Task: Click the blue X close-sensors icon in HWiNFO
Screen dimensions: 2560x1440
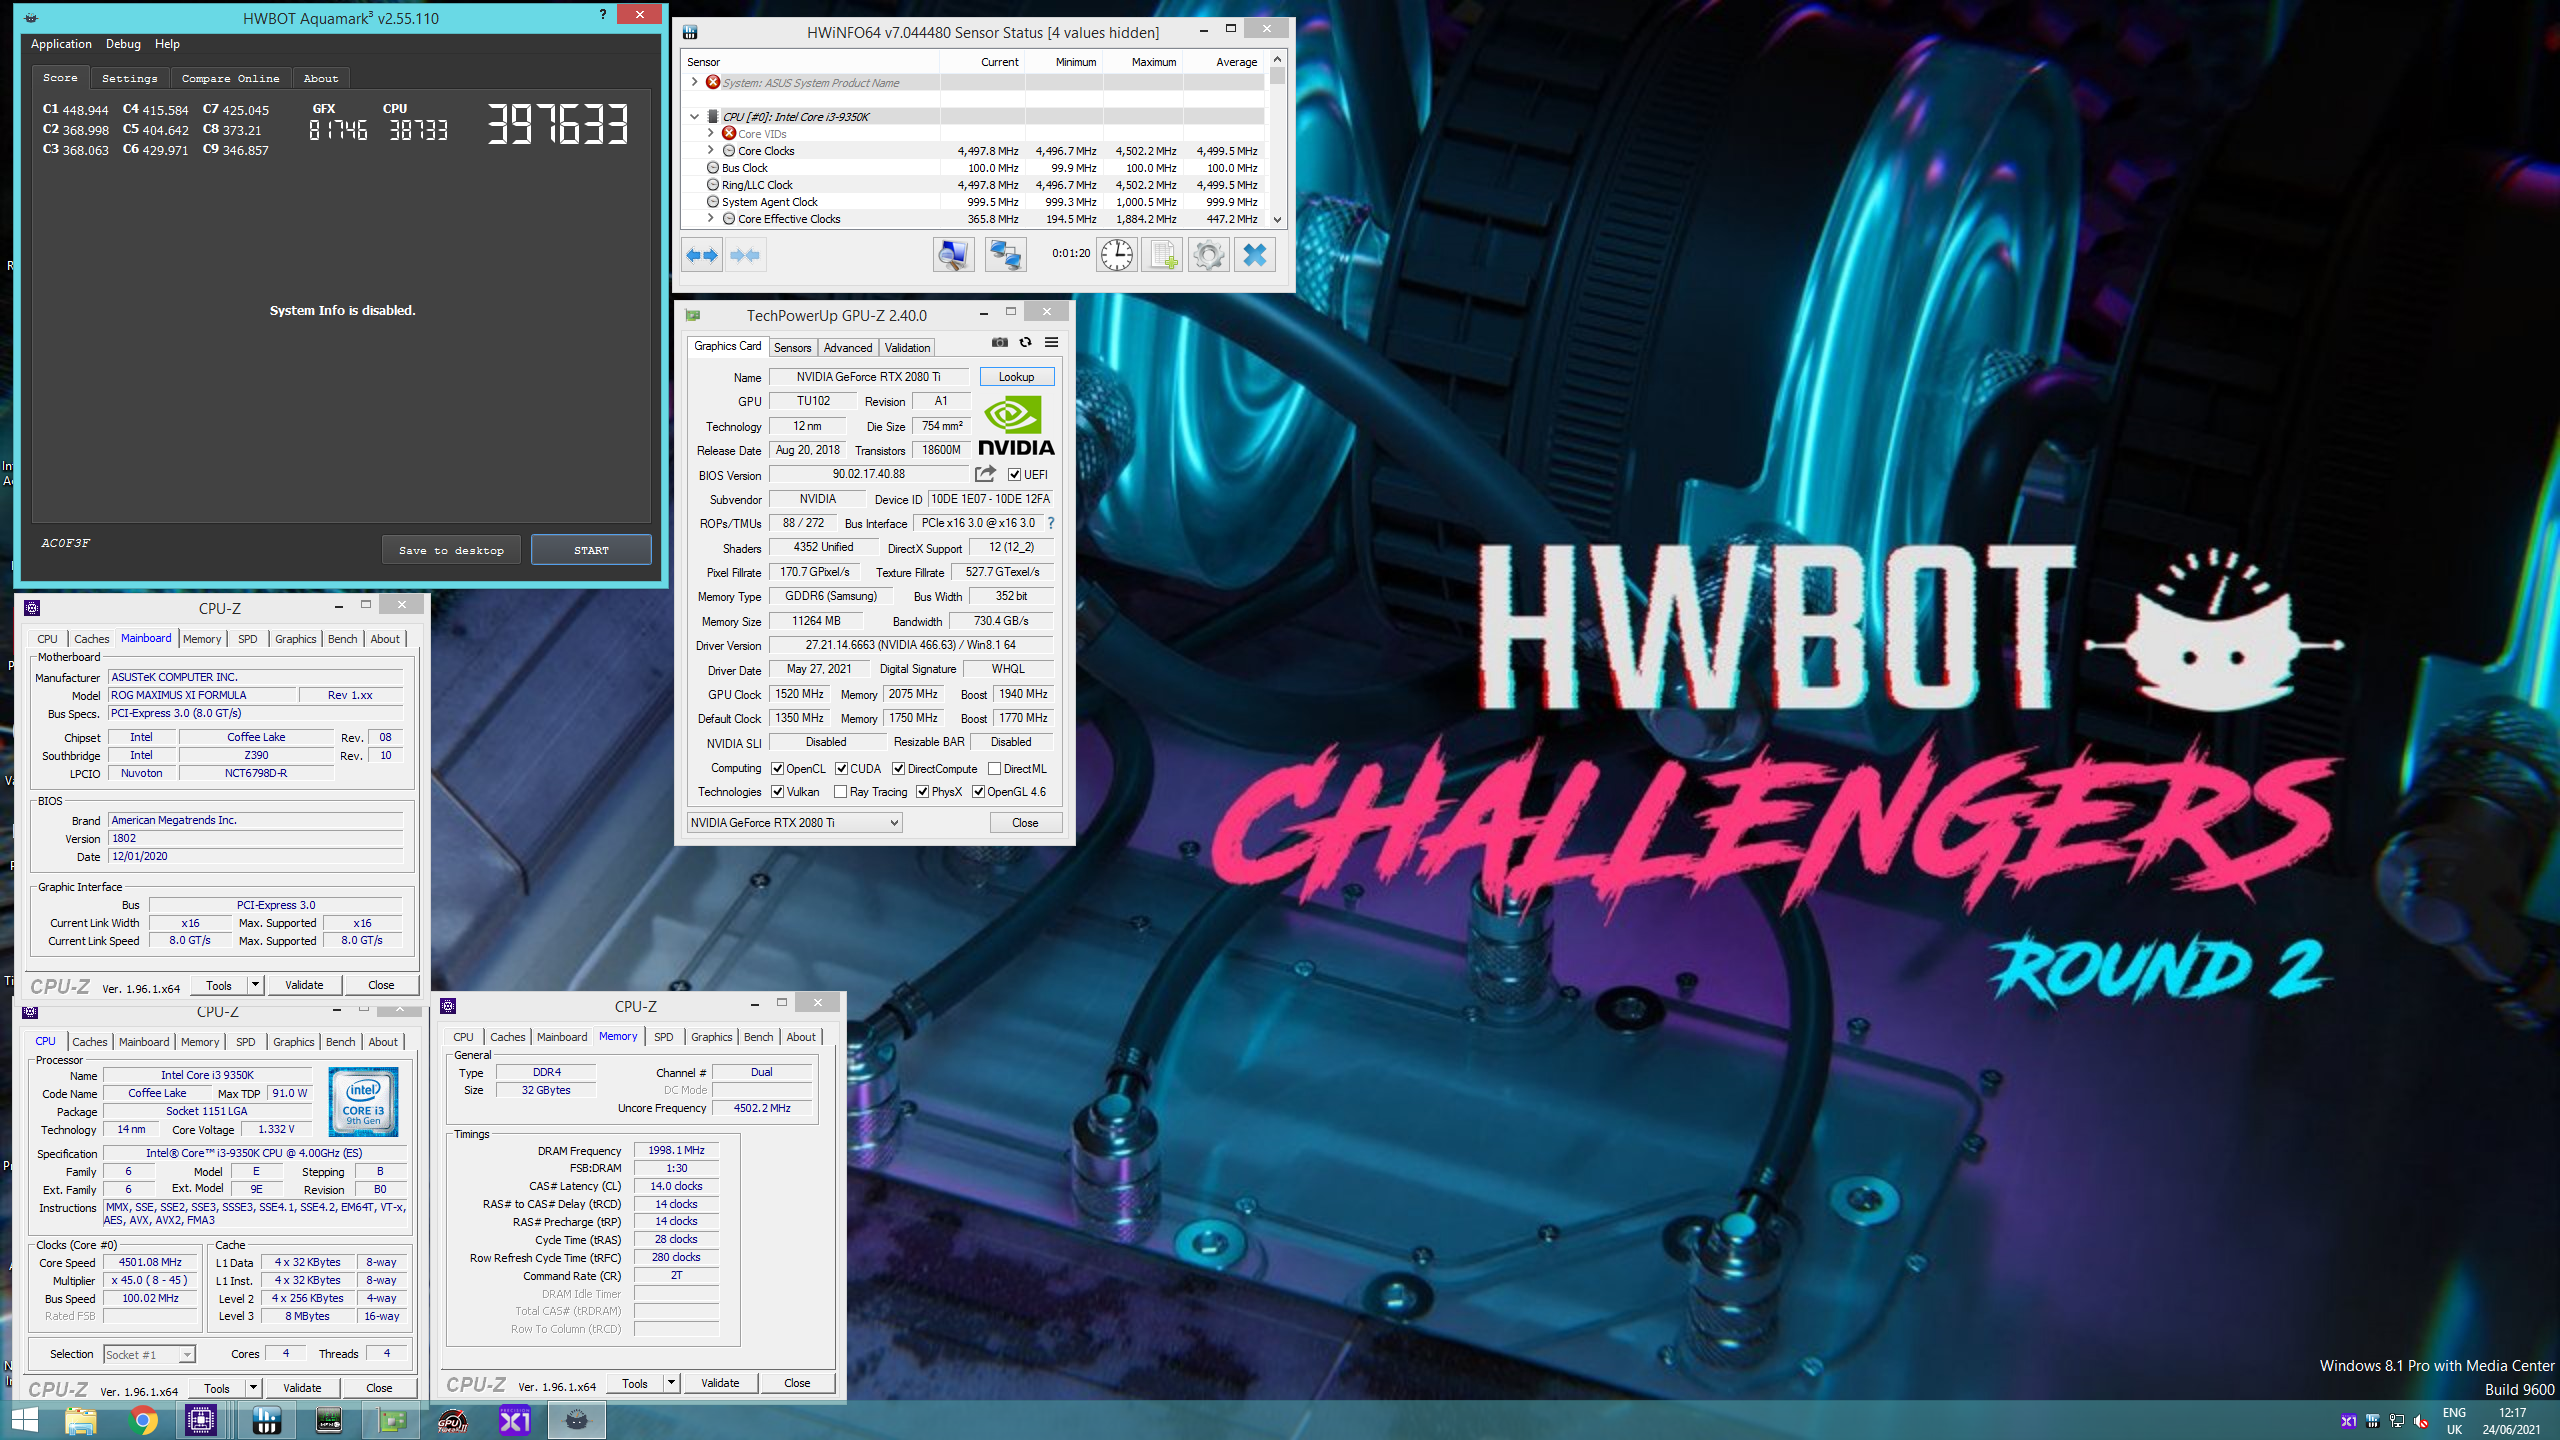Action: (x=1255, y=255)
